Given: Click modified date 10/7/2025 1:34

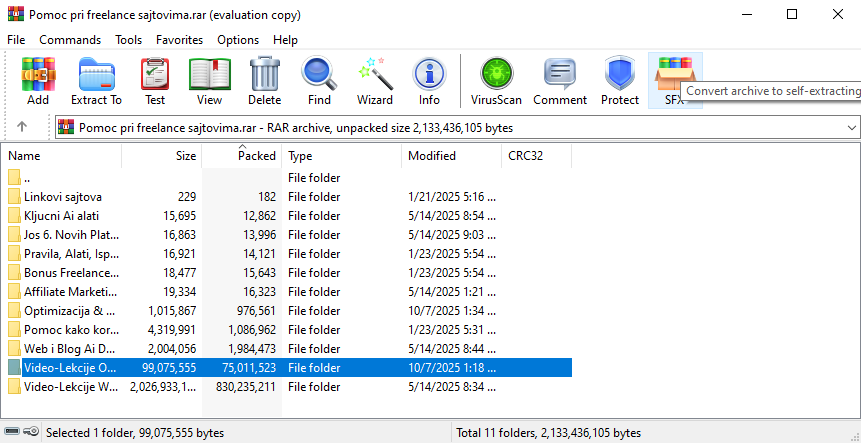Looking at the screenshot, I should click(451, 311).
